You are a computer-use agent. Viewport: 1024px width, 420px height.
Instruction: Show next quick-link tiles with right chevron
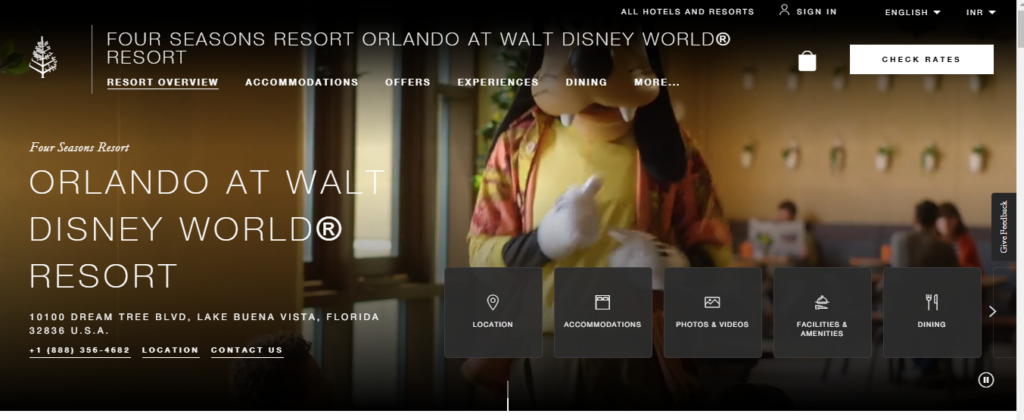(x=993, y=312)
